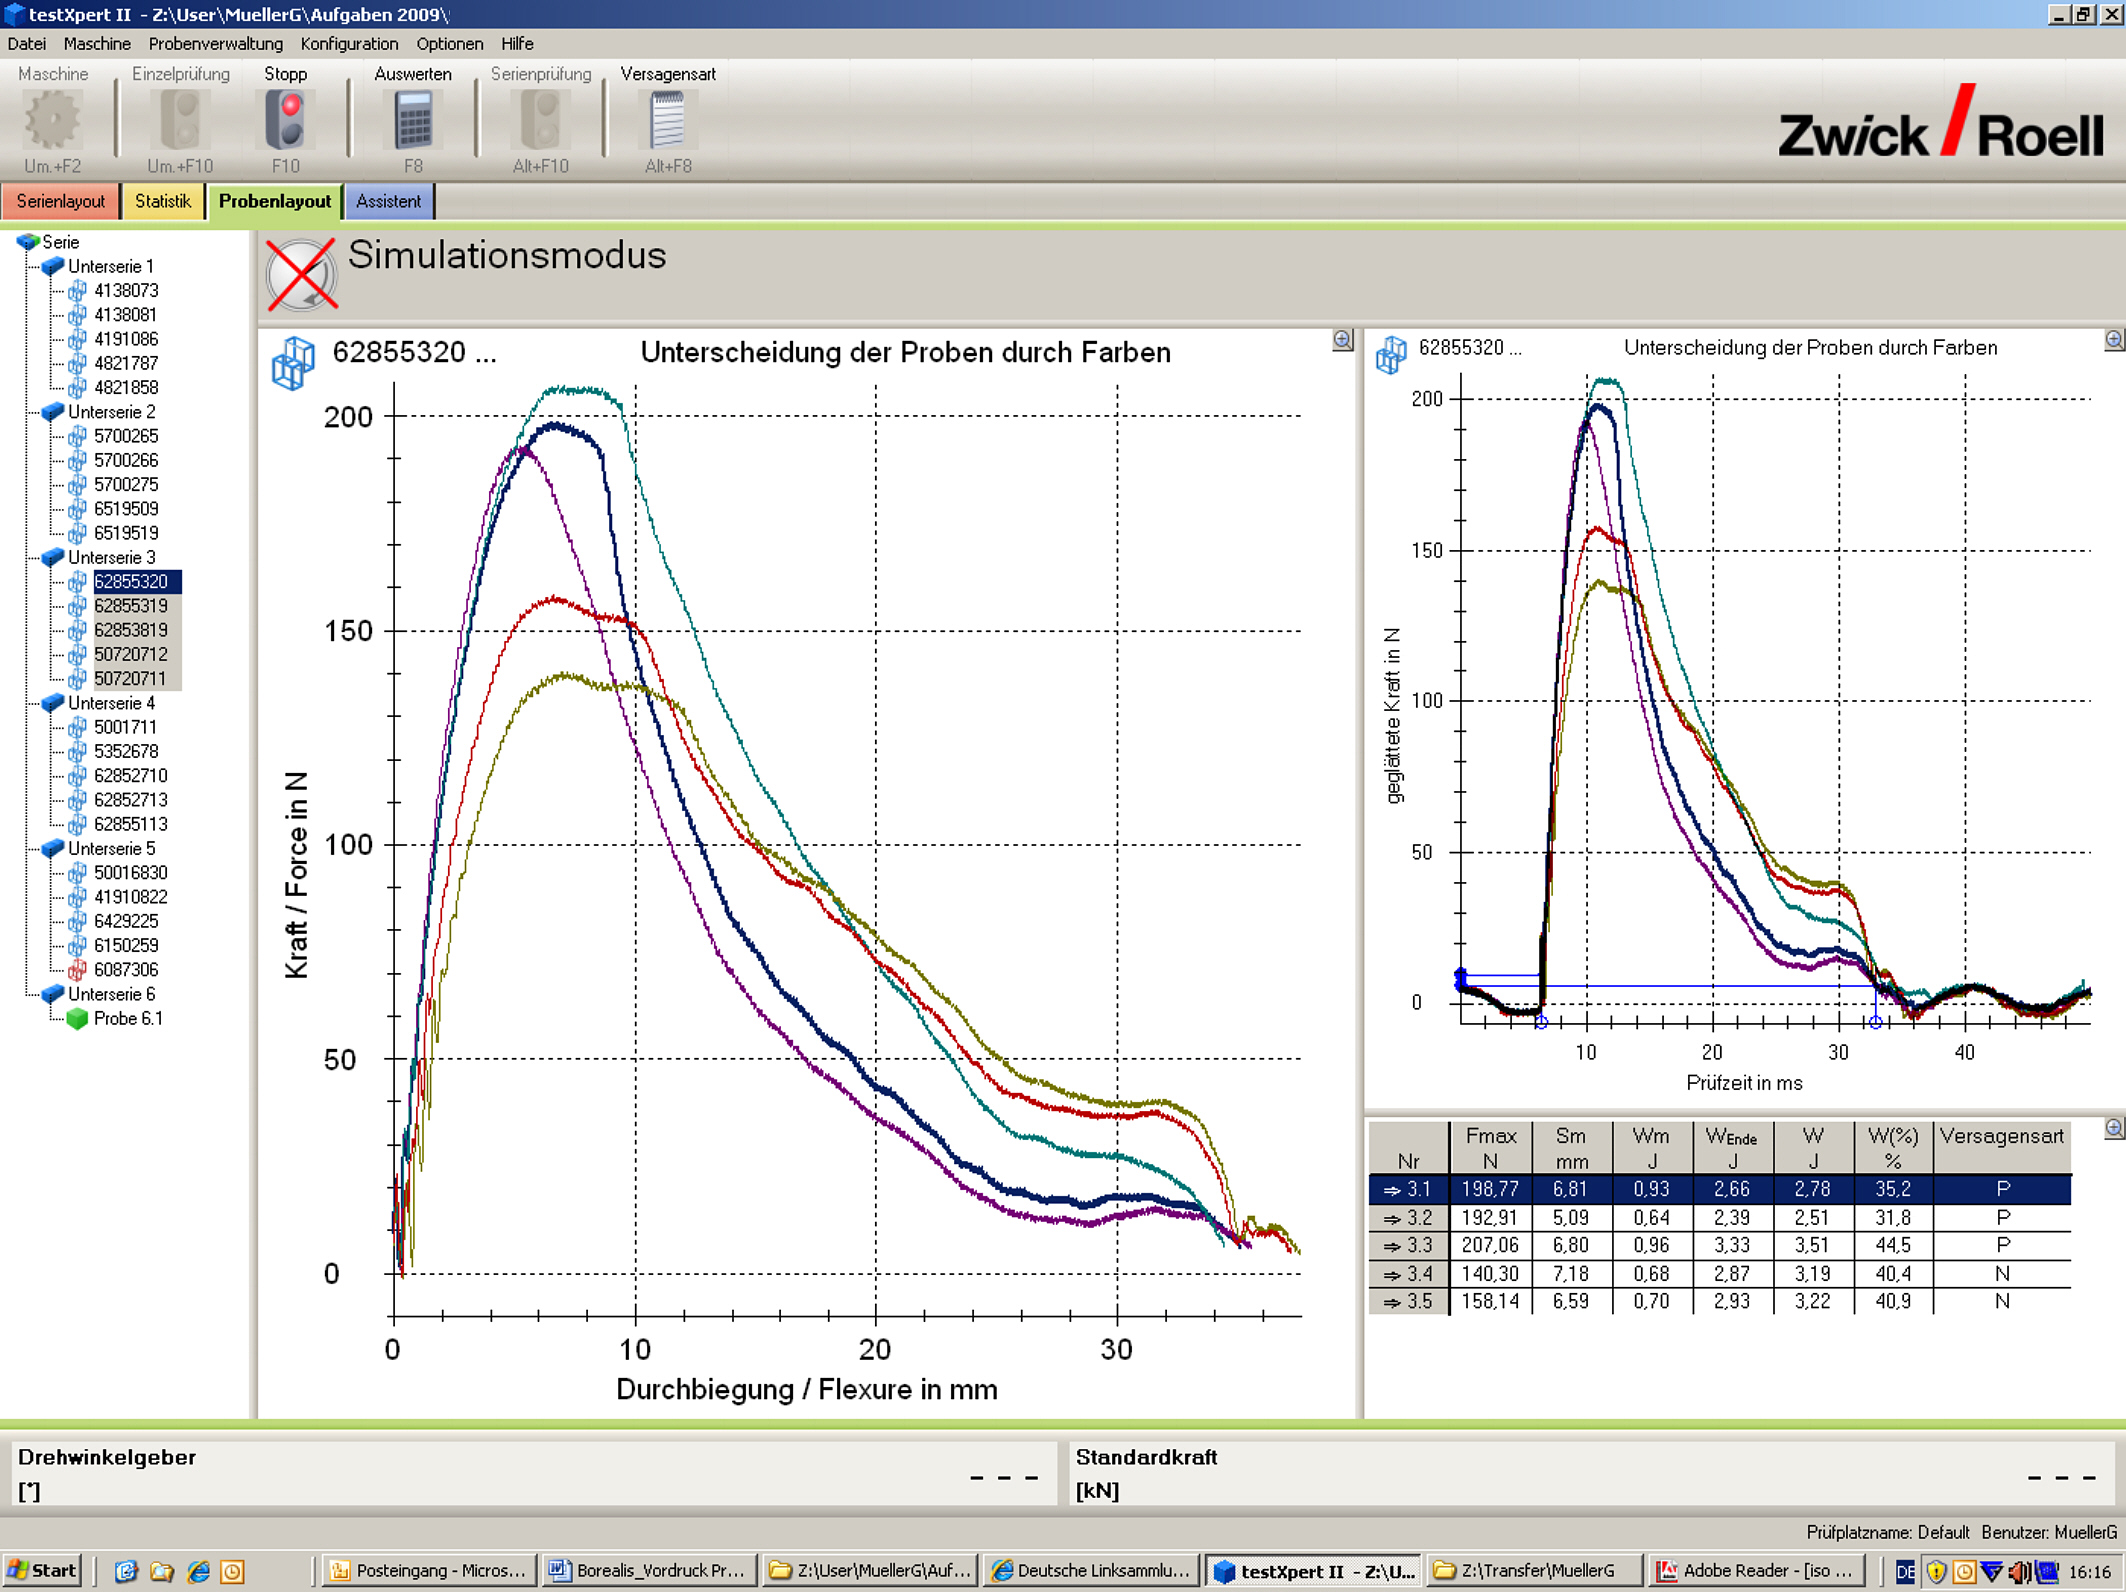Click green Probe 6.1 cube in tree
The image size is (2126, 1592).
coord(77,1018)
